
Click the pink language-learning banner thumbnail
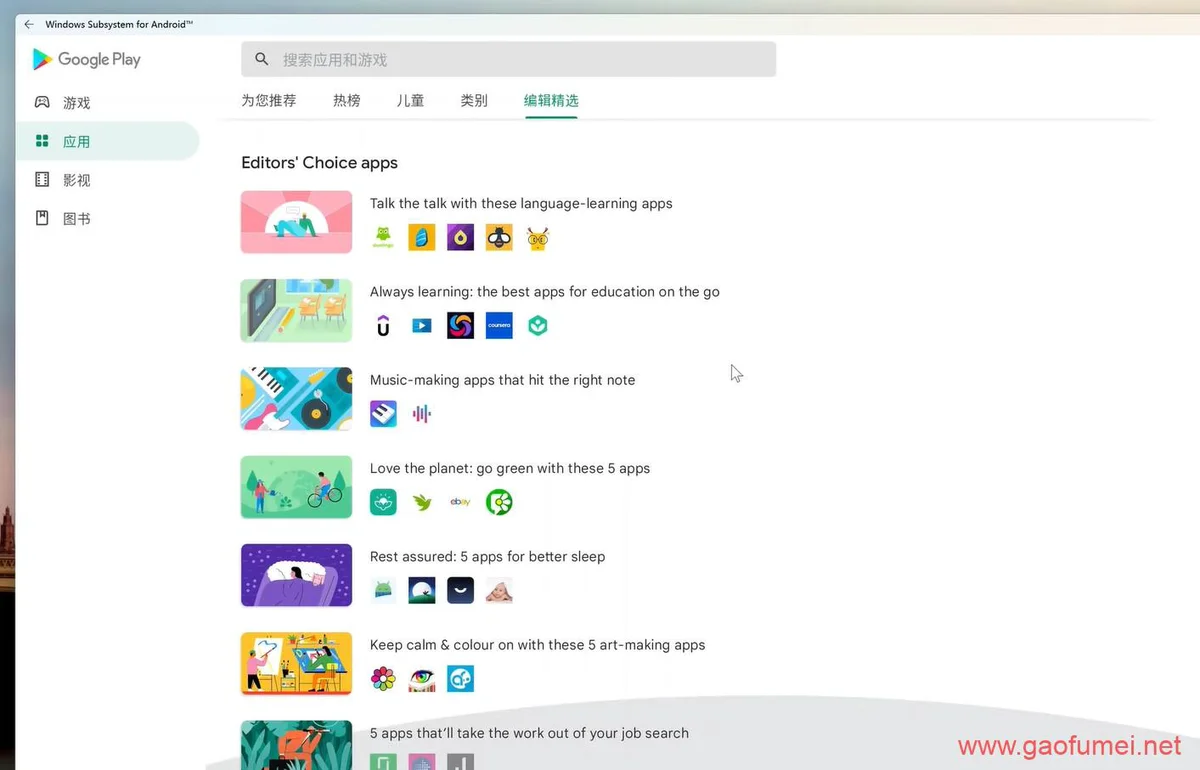(296, 222)
